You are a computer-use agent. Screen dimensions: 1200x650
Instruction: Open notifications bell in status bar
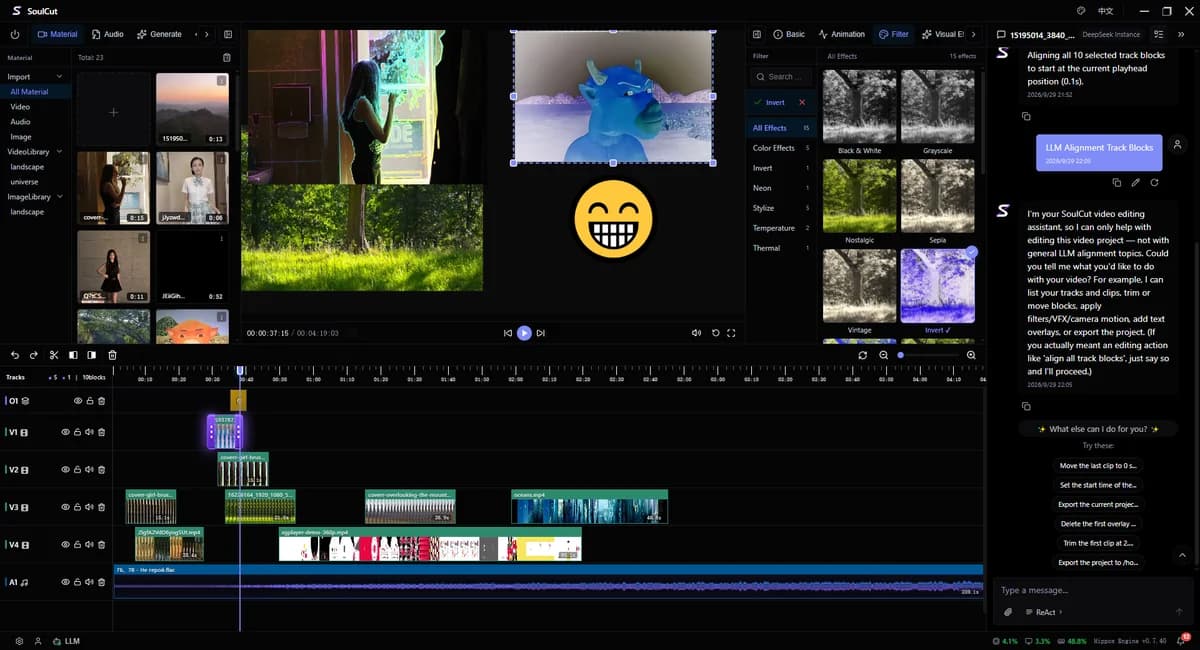1183,640
